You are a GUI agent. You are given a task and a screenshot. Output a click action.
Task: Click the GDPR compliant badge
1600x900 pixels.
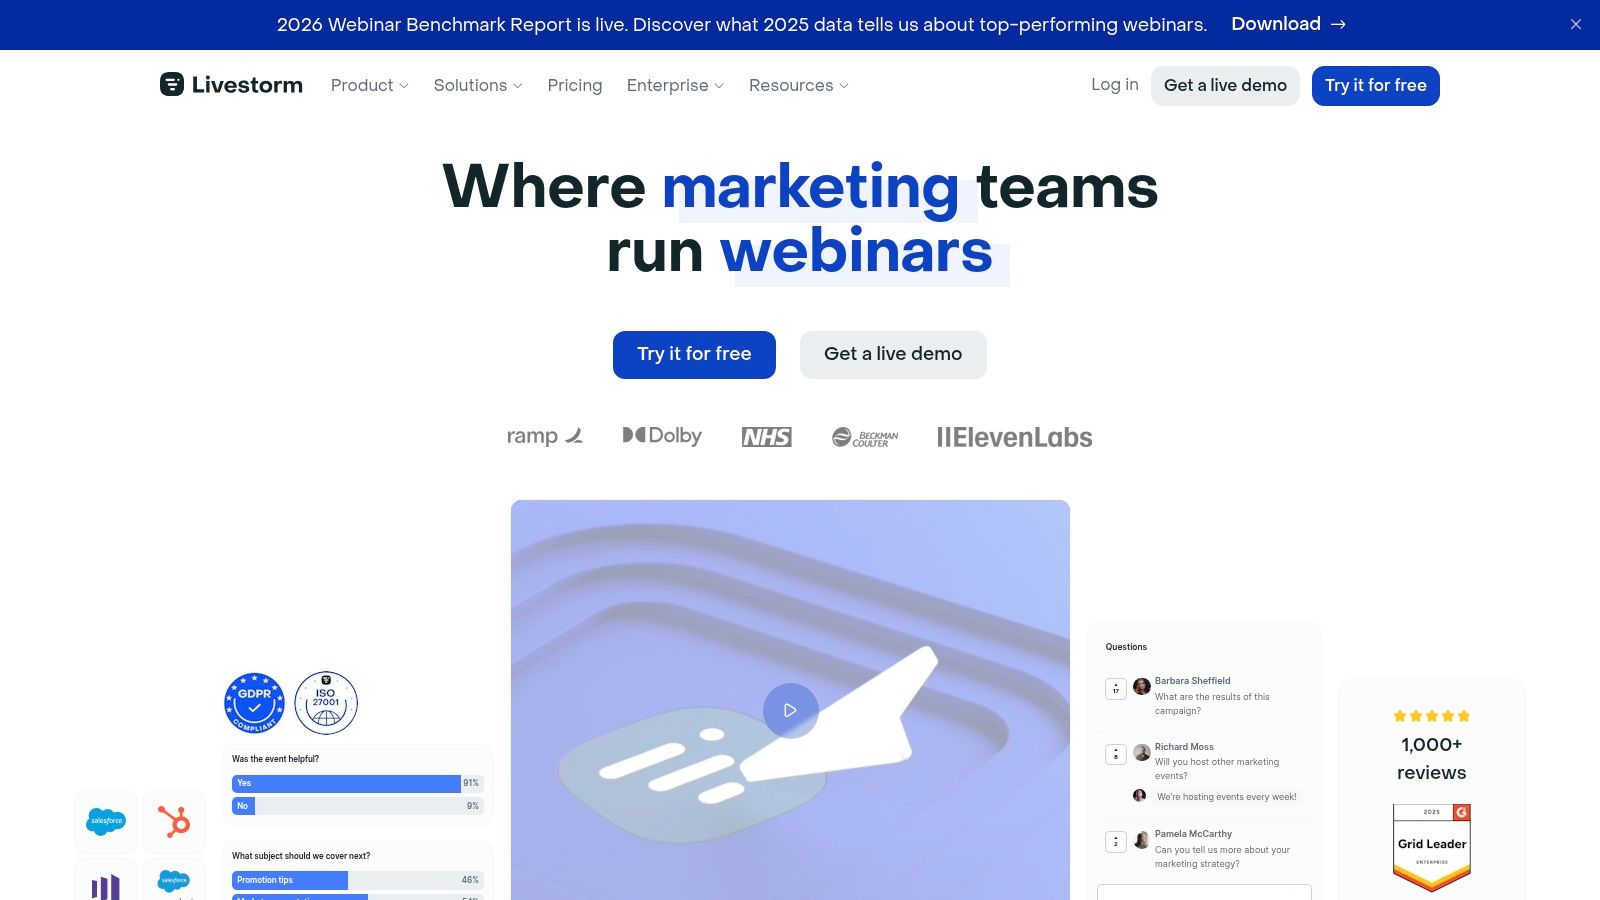pyautogui.click(x=254, y=703)
